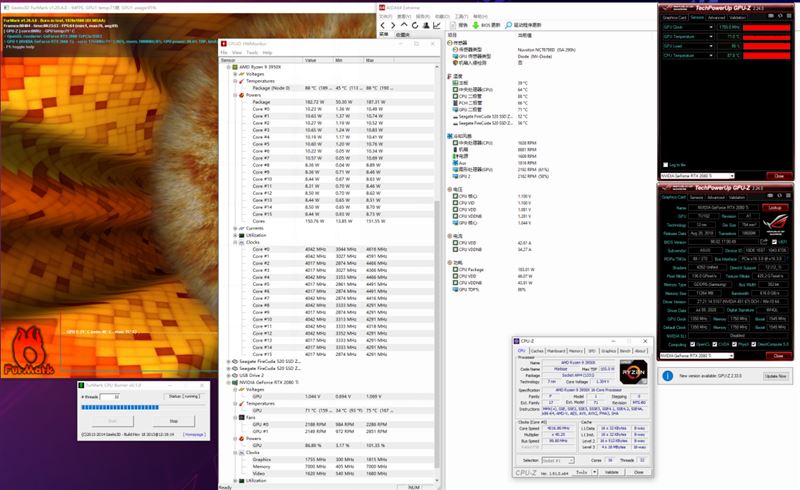Image resolution: width=800 pixels, height=490 pixels.
Task: Expand the Currents node in HWMonitor
Action: pyautogui.click(x=235, y=228)
